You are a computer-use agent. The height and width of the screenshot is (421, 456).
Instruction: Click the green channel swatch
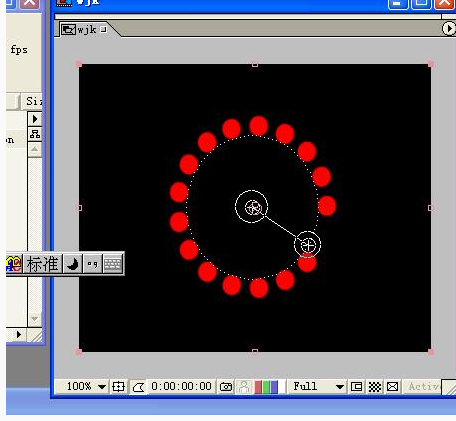point(266,387)
